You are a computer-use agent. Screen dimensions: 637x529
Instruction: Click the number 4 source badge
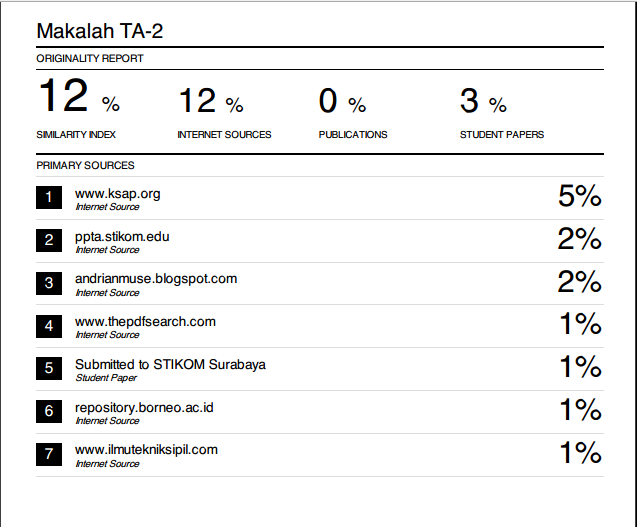pos(48,326)
